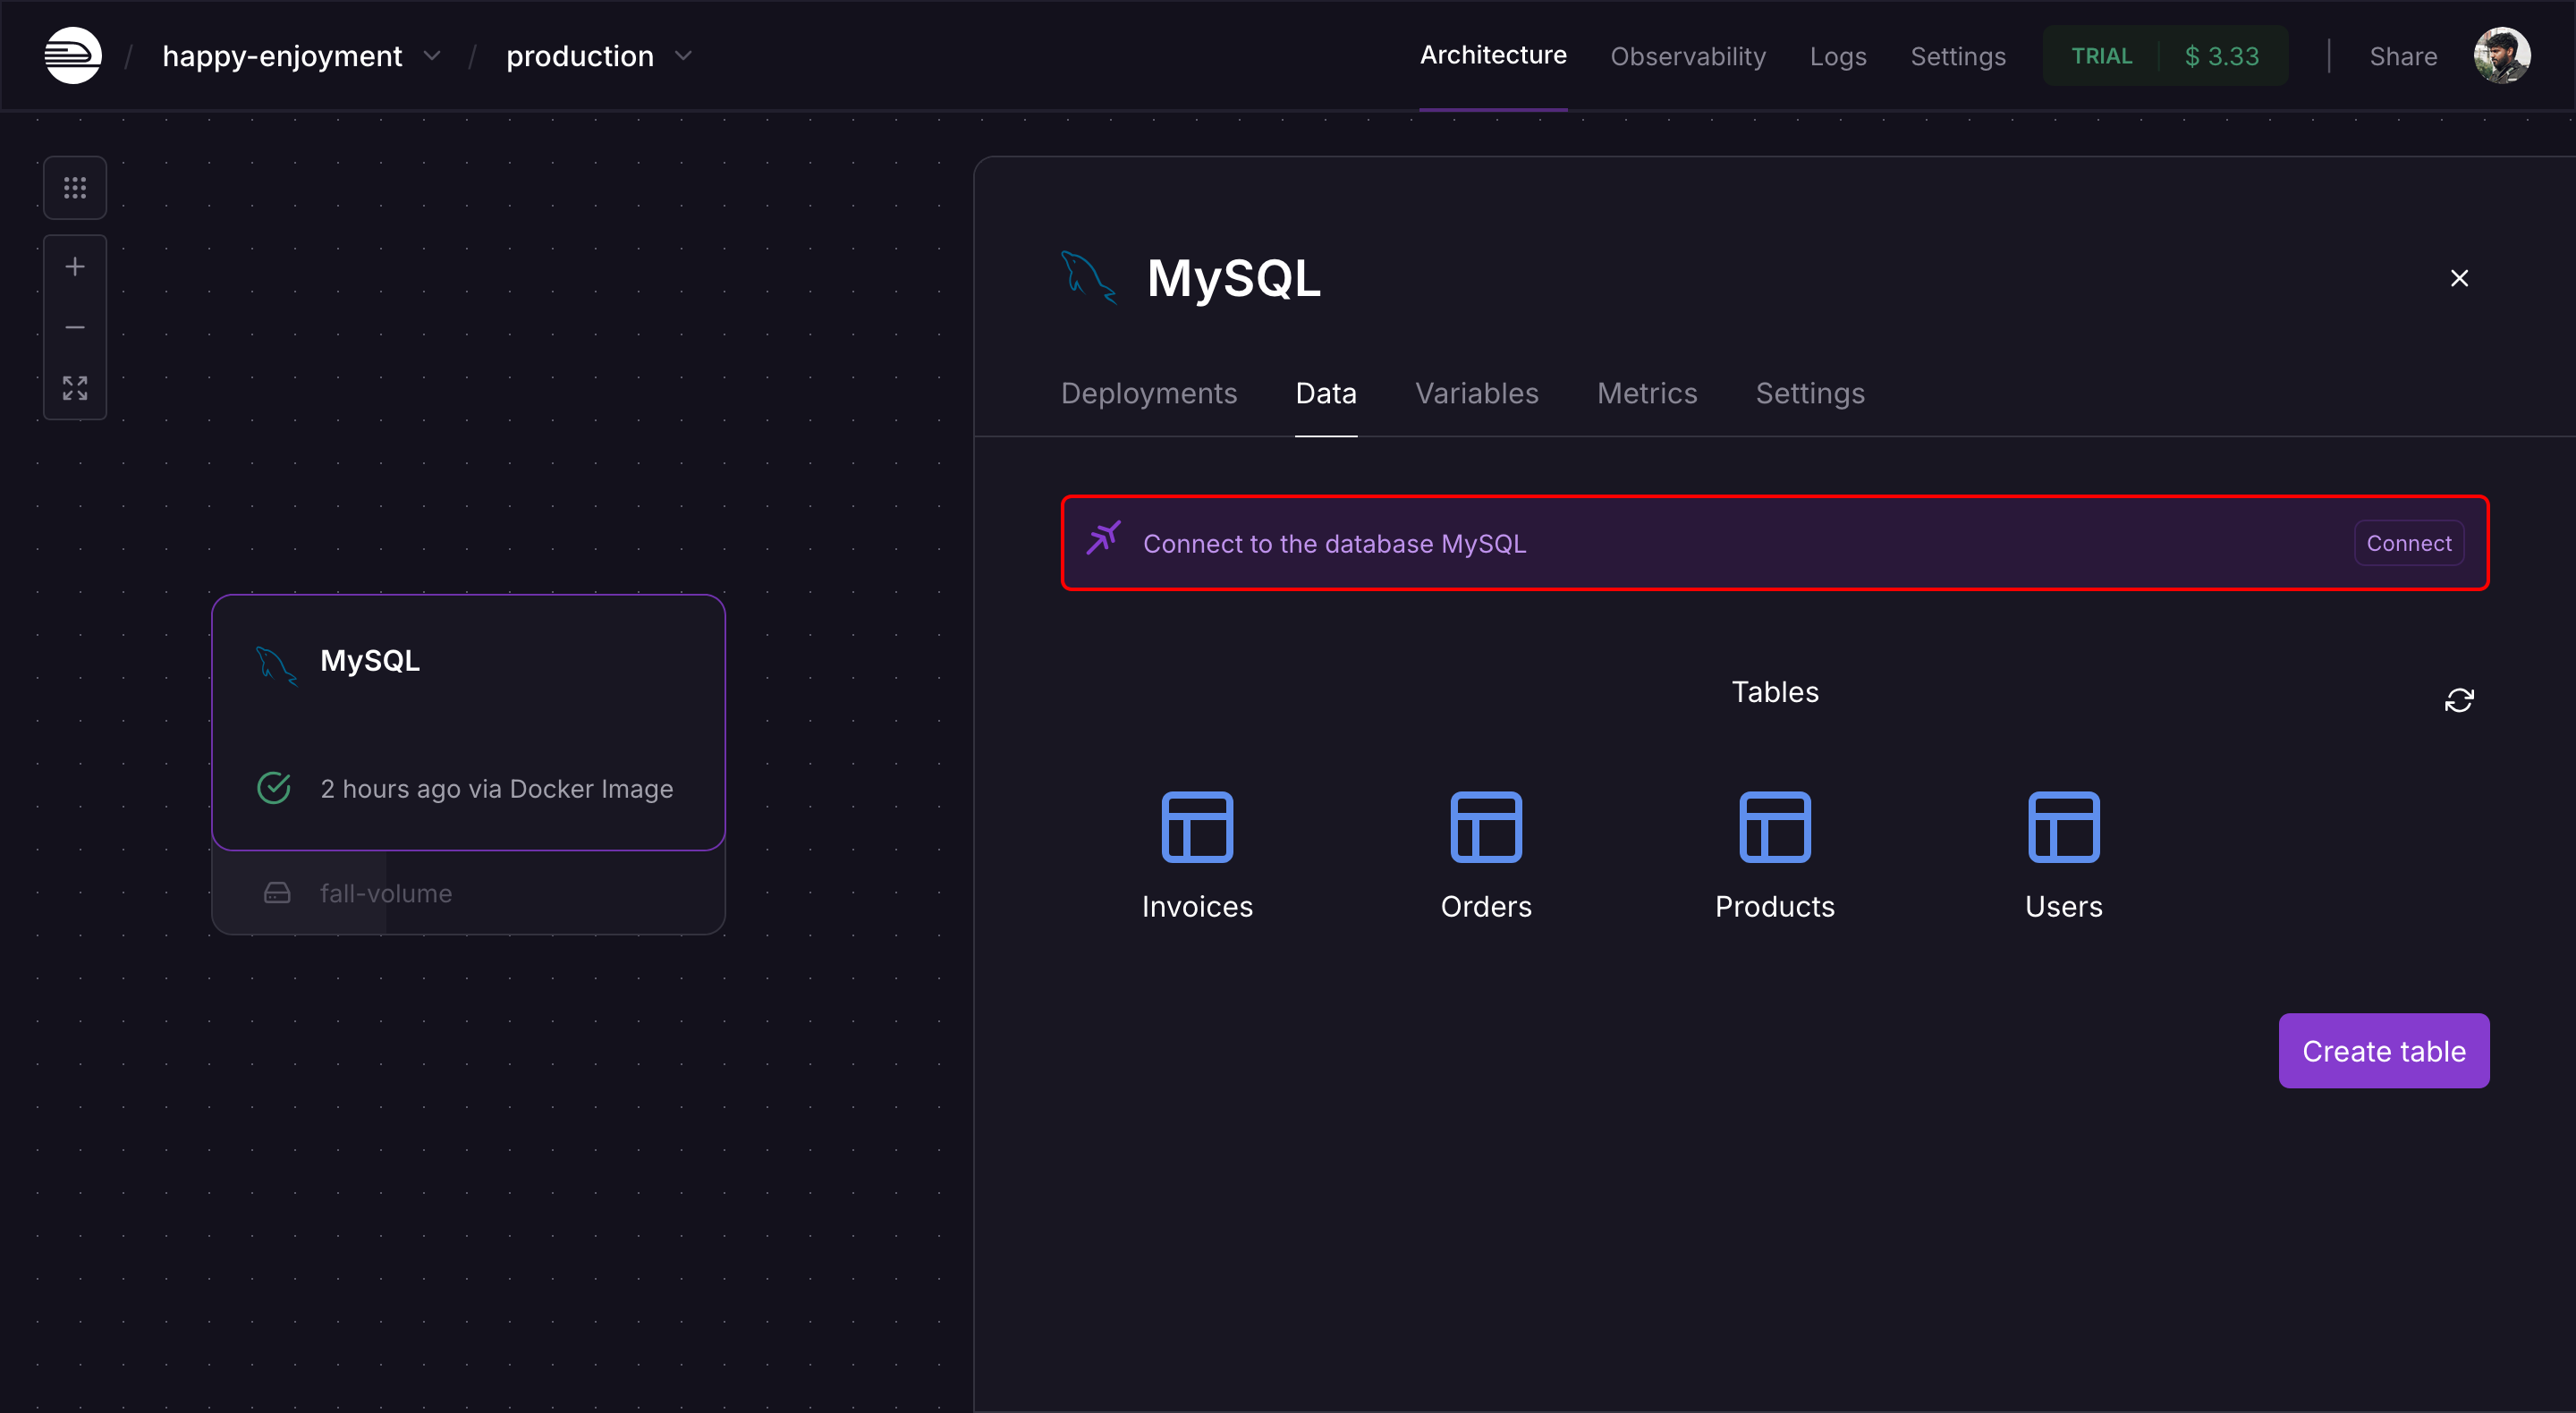This screenshot has width=2576, height=1413.
Task: Switch to the Observability tab
Action: click(1688, 56)
